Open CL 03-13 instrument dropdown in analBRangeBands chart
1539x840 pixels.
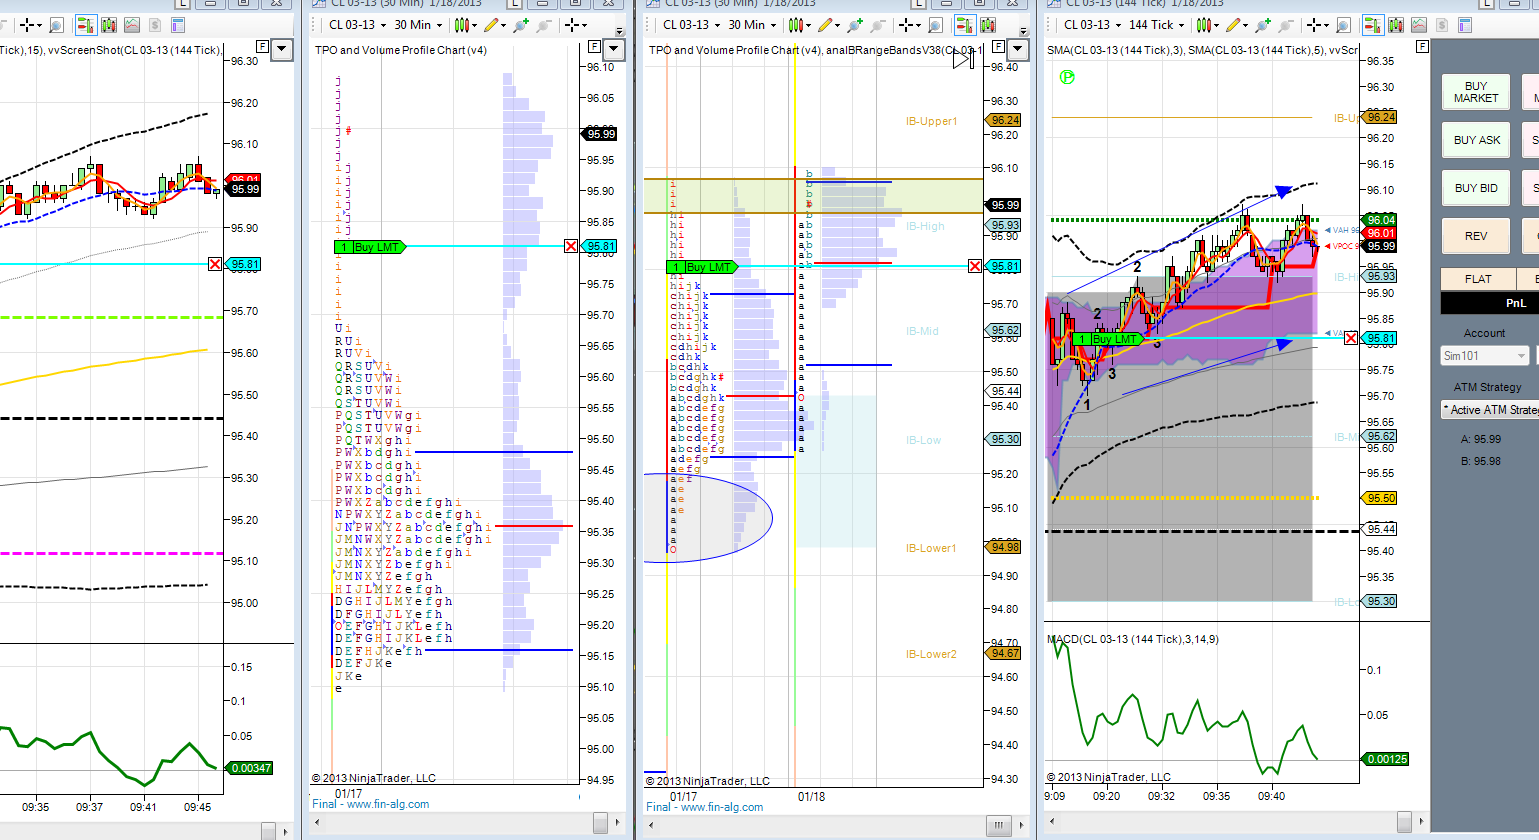point(692,25)
